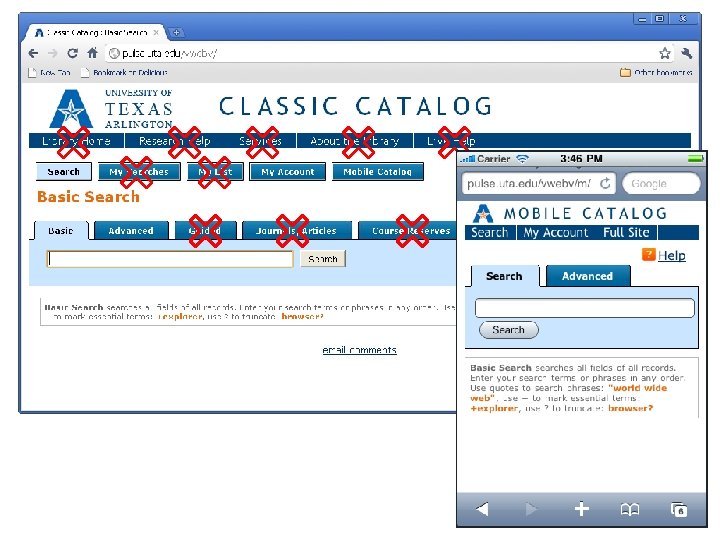The image size is (720, 540).
Task: Open My List in Classic Catalog
Action: click(215, 172)
